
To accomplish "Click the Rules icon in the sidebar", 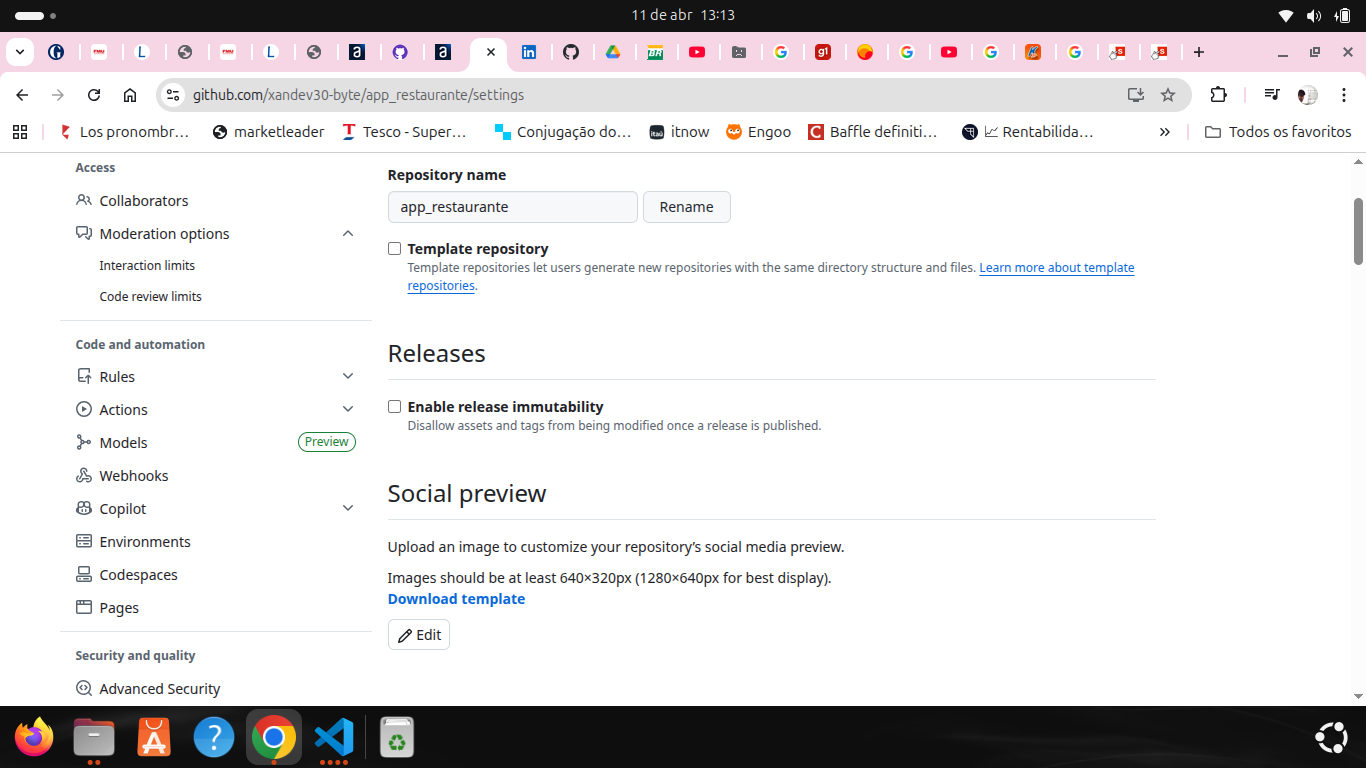I will point(84,376).
